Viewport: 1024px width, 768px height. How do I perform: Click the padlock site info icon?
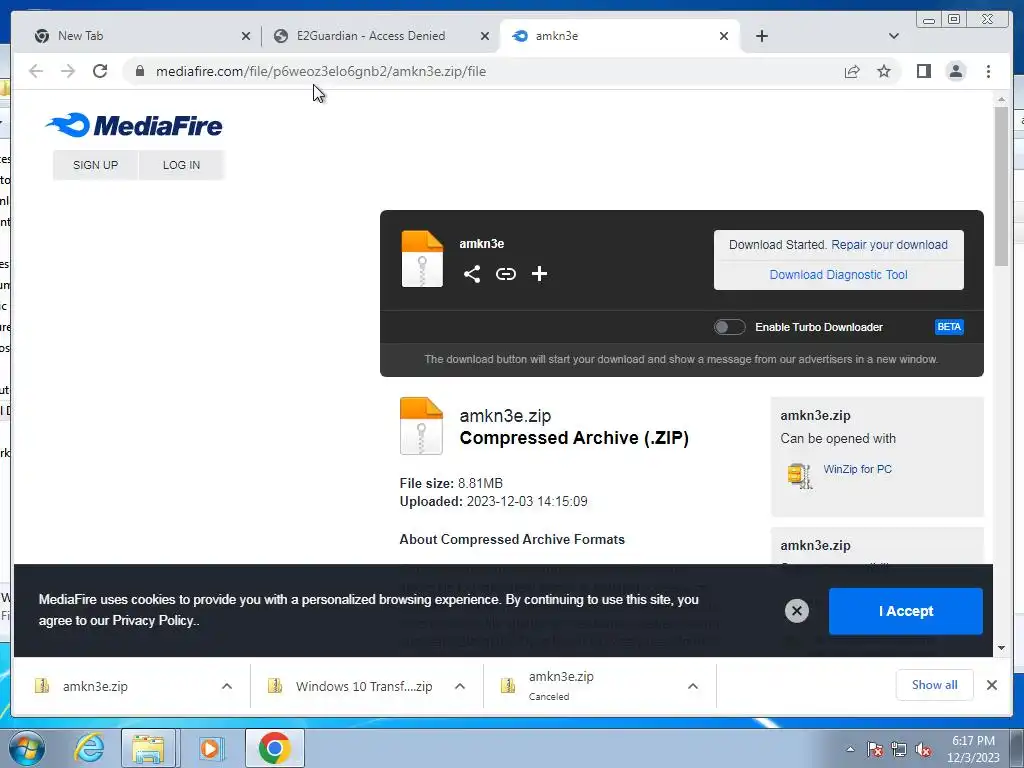click(x=140, y=71)
